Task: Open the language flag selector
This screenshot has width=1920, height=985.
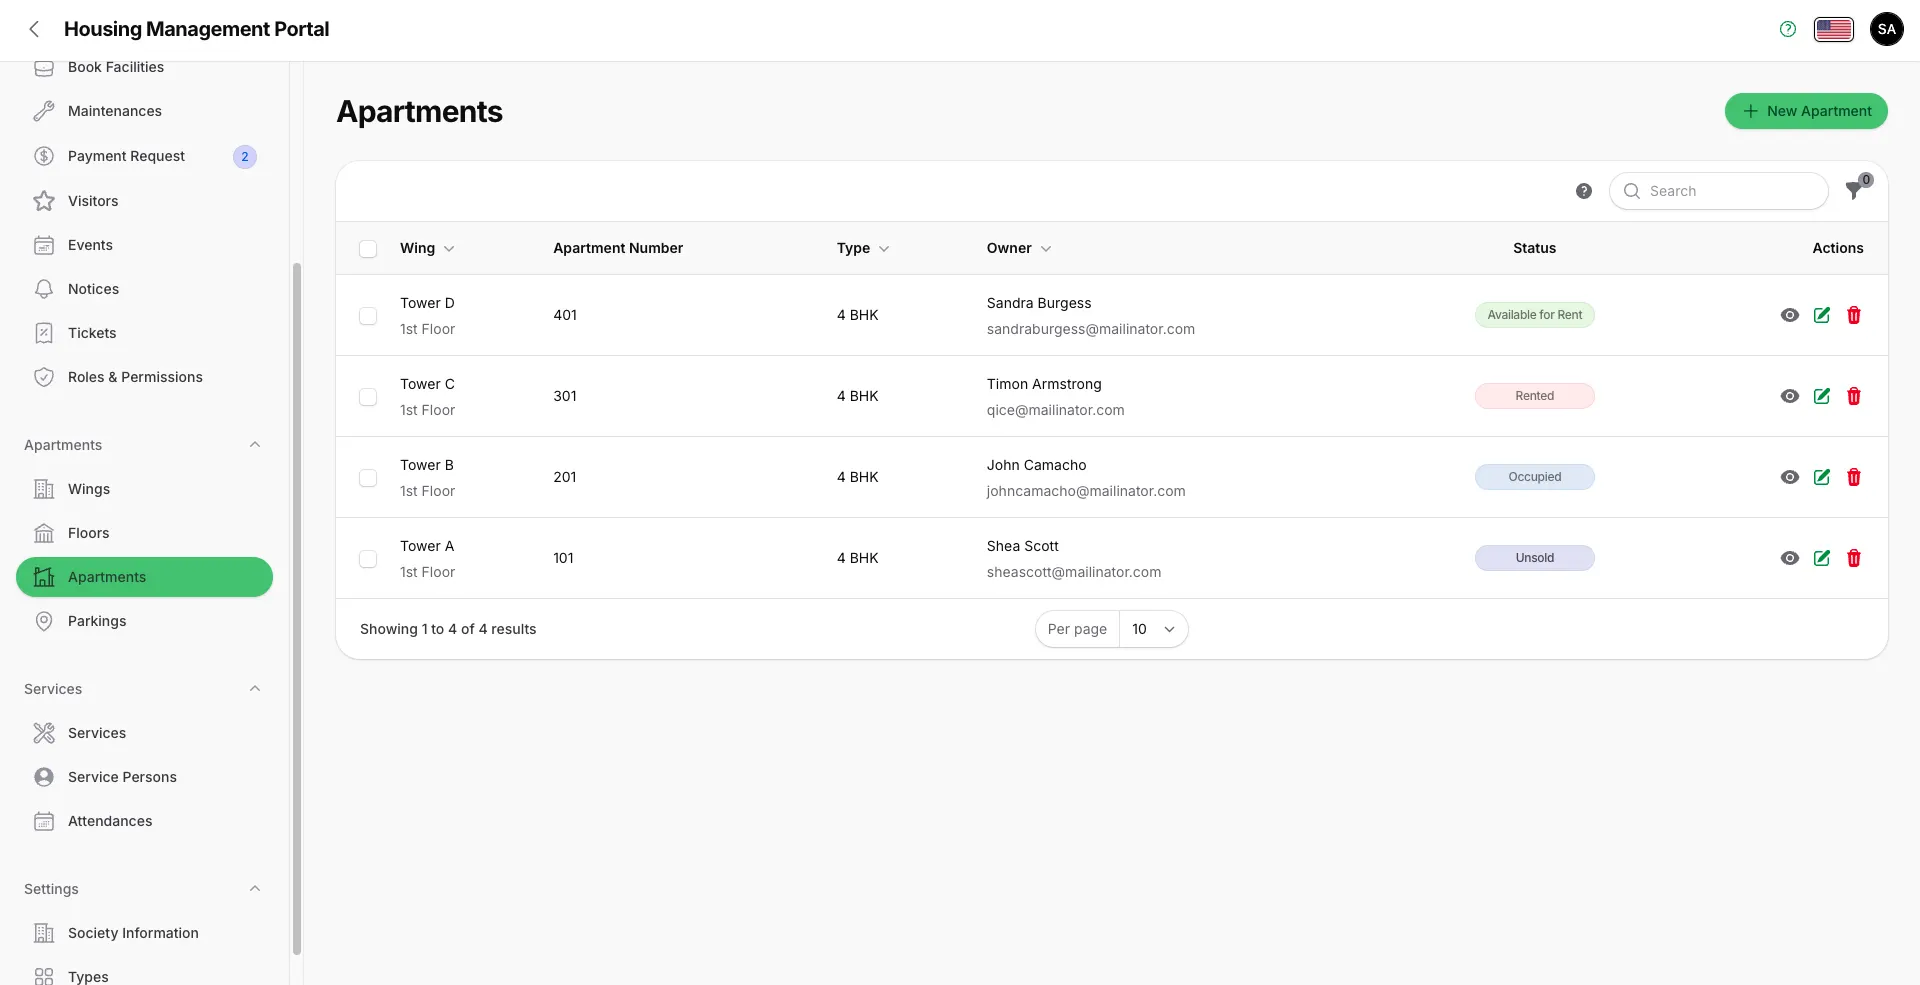Action: (x=1833, y=29)
